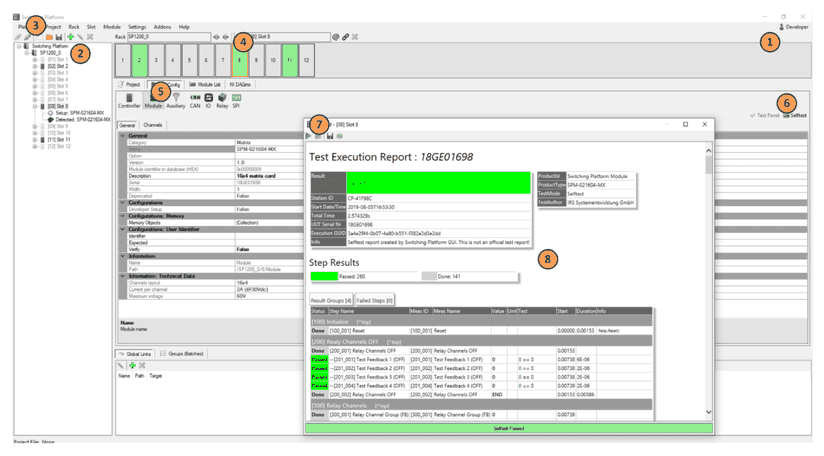Select the Global Links tab
Screen dimensions: 824x456
pyautogui.click(x=135, y=354)
